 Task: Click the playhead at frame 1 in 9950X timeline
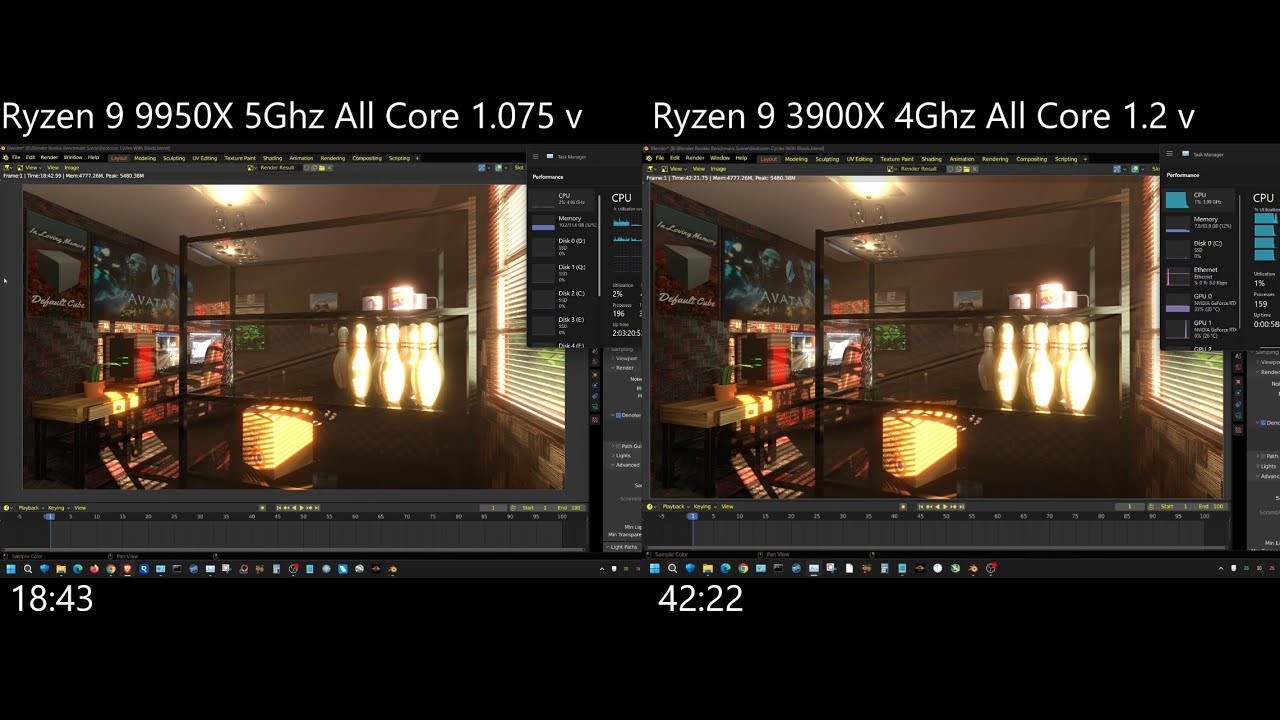coord(50,516)
